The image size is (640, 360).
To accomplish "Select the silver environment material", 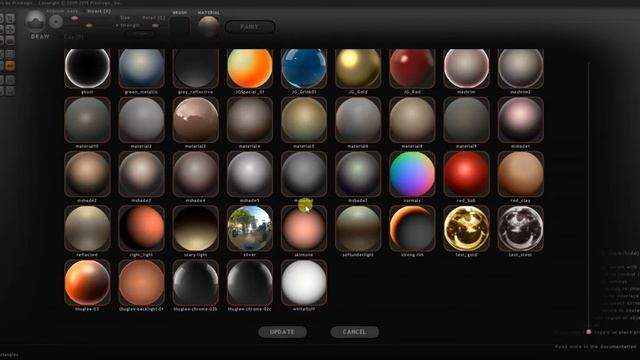I will click(250, 228).
